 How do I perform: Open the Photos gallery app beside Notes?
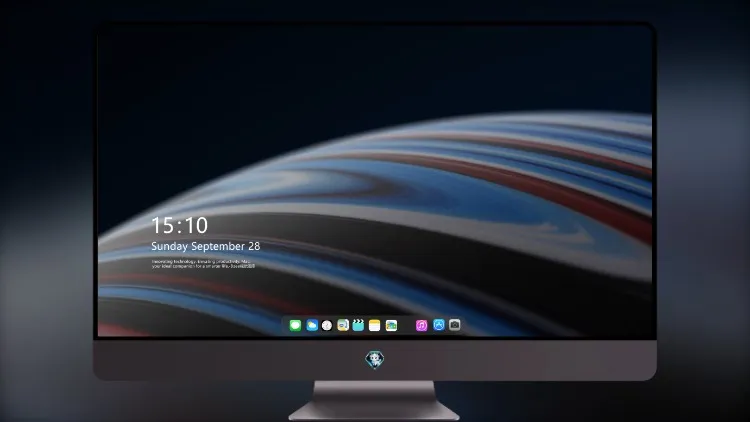point(391,325)
